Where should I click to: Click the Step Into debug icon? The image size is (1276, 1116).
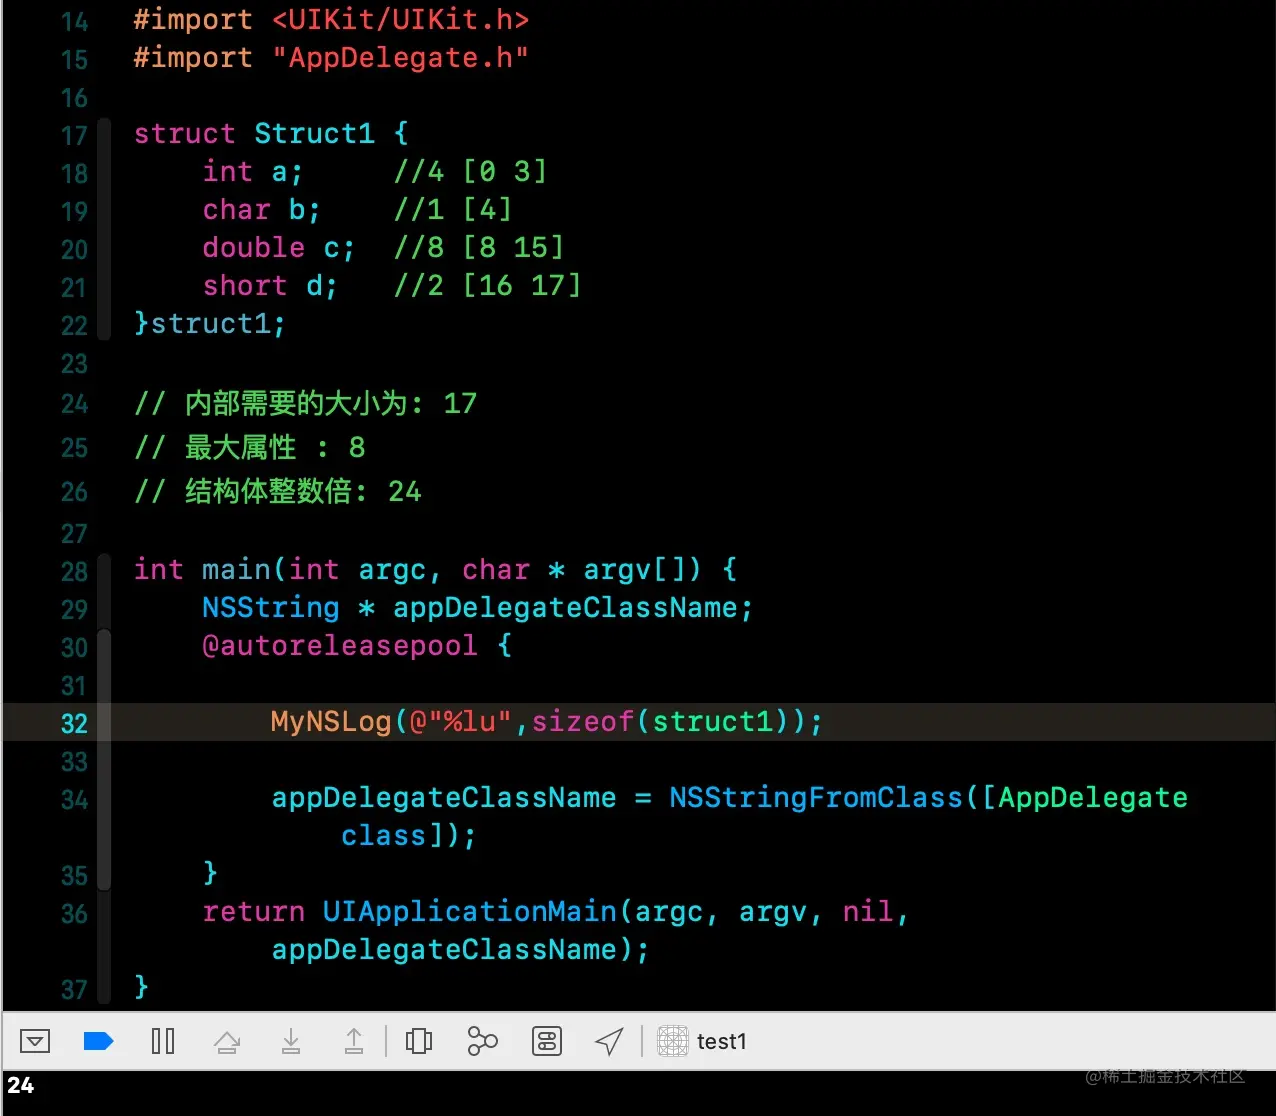pyautogui.click(x=291, y=1042)
